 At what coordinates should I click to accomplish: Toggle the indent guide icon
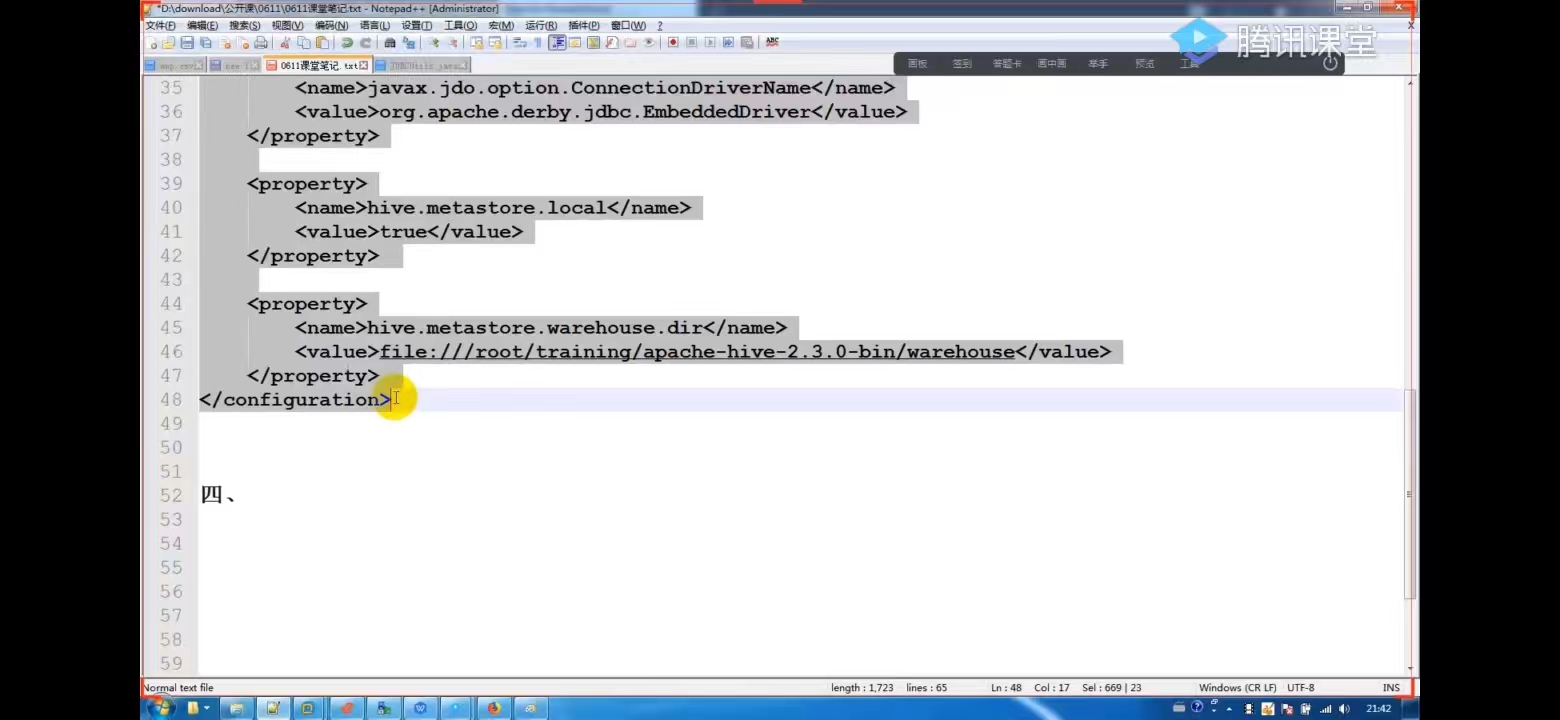coord(557,43)
